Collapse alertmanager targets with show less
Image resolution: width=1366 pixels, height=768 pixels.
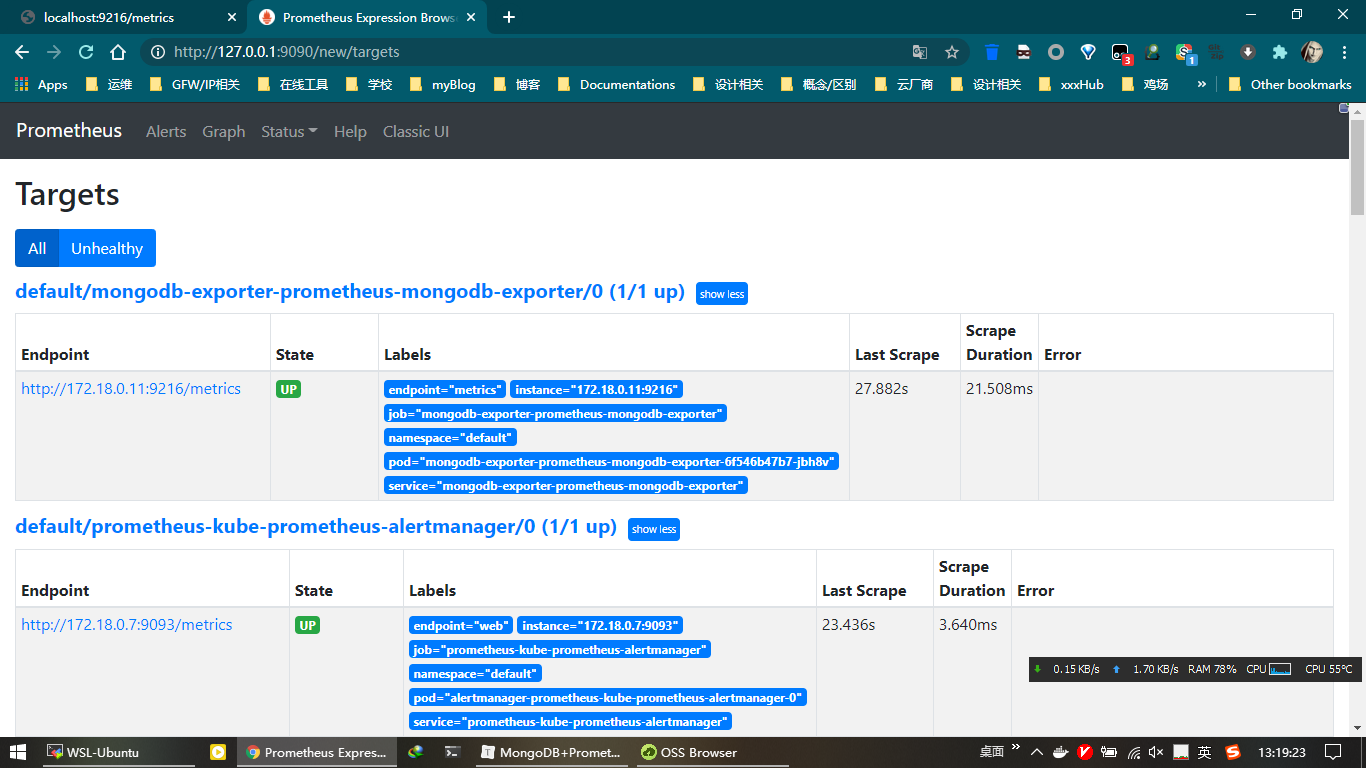[654, 529]
